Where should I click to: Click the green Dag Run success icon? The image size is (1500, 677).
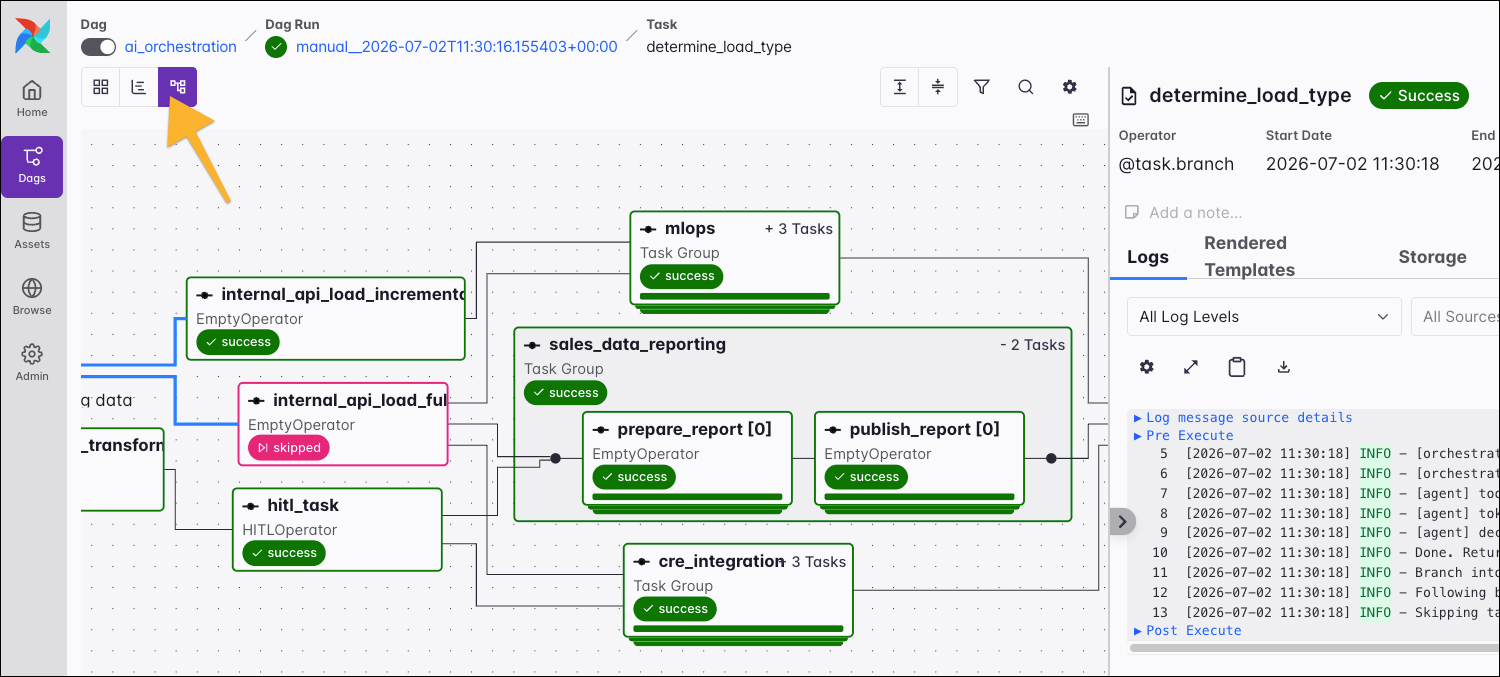tap(276, 47)
